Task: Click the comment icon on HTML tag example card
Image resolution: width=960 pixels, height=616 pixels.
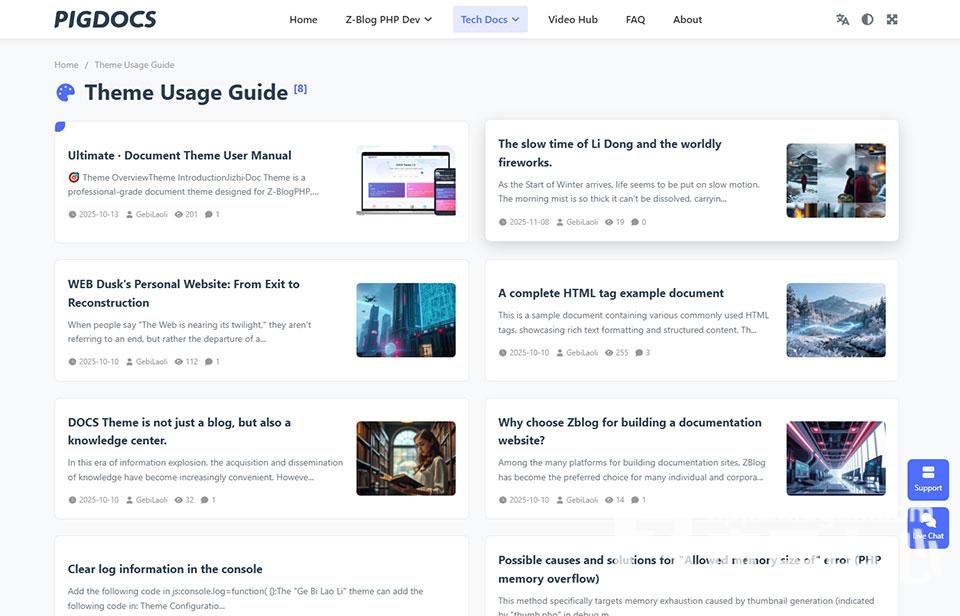Action: coord(638,352)
